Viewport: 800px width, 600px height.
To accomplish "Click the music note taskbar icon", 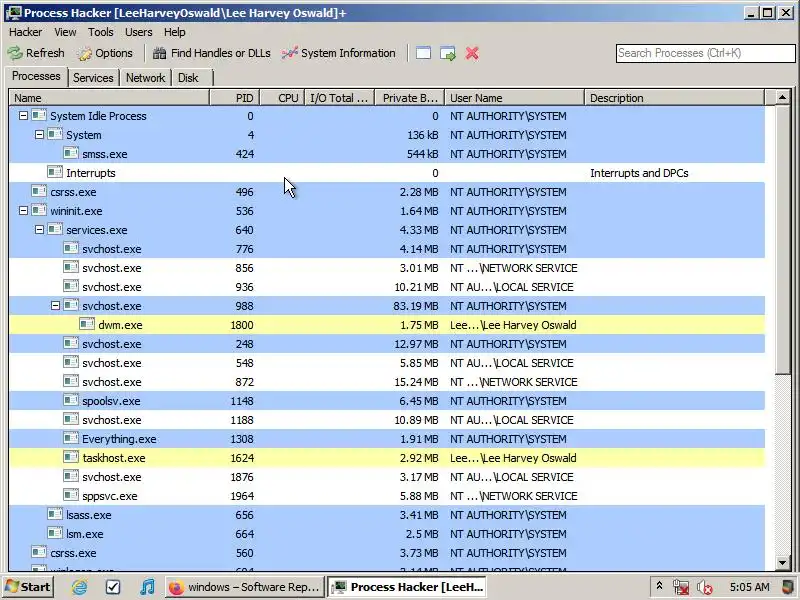I will pyautogui.click(x=147, y=587).
